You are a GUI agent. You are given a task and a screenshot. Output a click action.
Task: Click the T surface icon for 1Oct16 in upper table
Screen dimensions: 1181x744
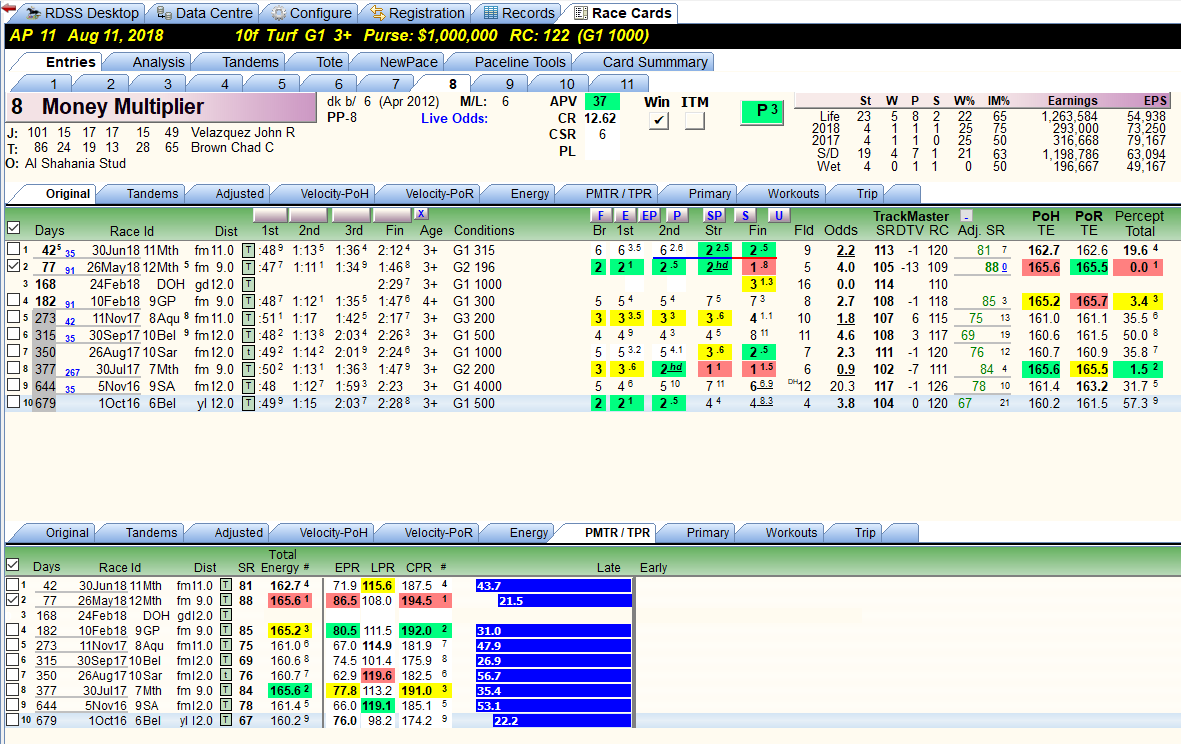(248, 404)
